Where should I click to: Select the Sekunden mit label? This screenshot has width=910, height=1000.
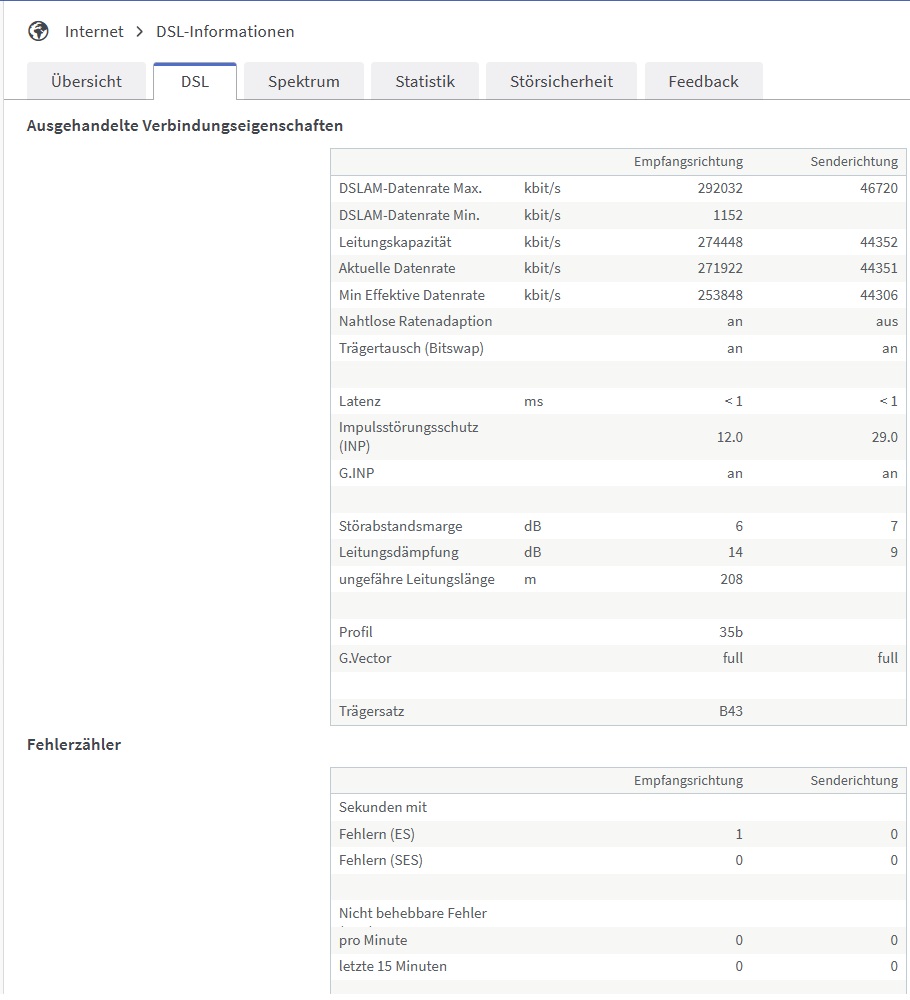coord(383,807)
